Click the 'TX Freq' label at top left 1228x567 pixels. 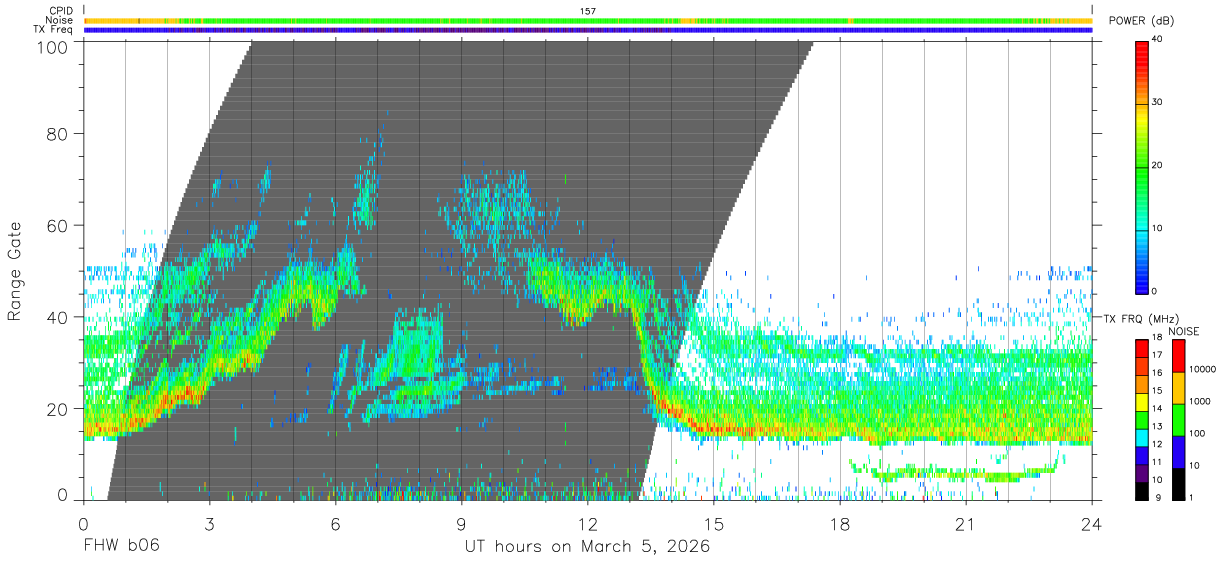(53, 30)
